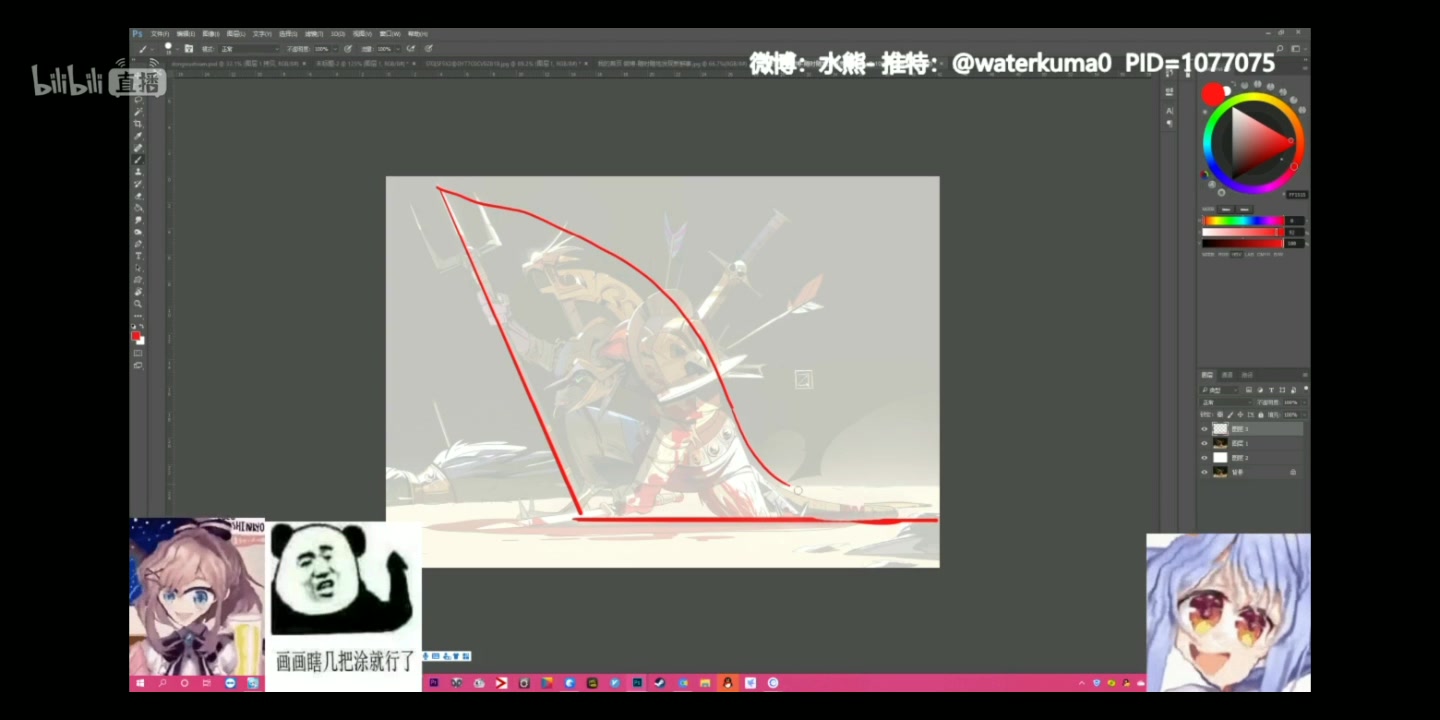
Task: Select the Type tool
Action: pos(138,256)
